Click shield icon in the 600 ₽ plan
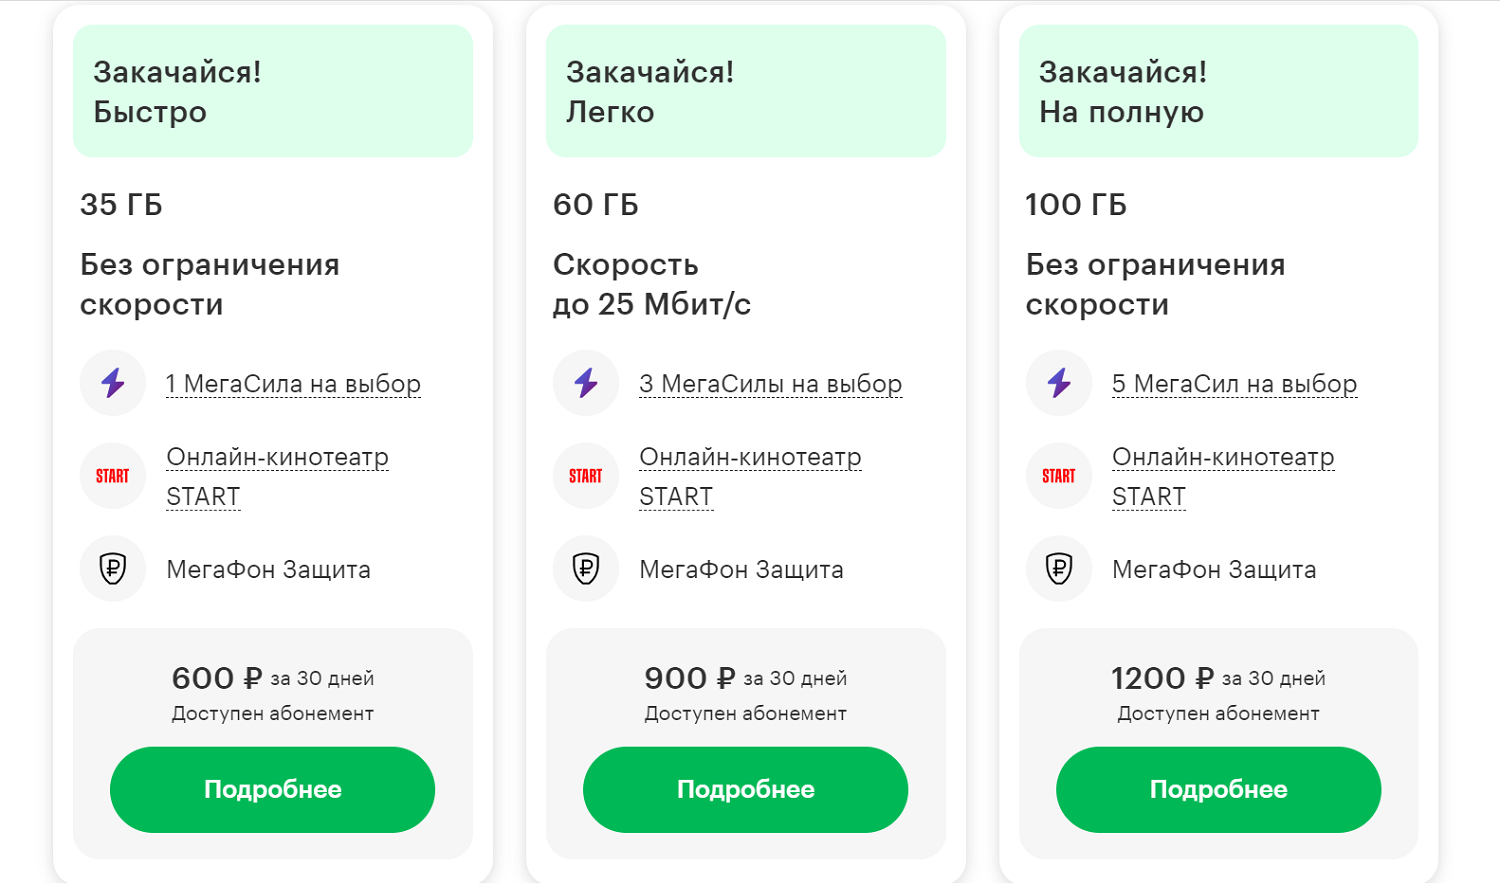 113,569
